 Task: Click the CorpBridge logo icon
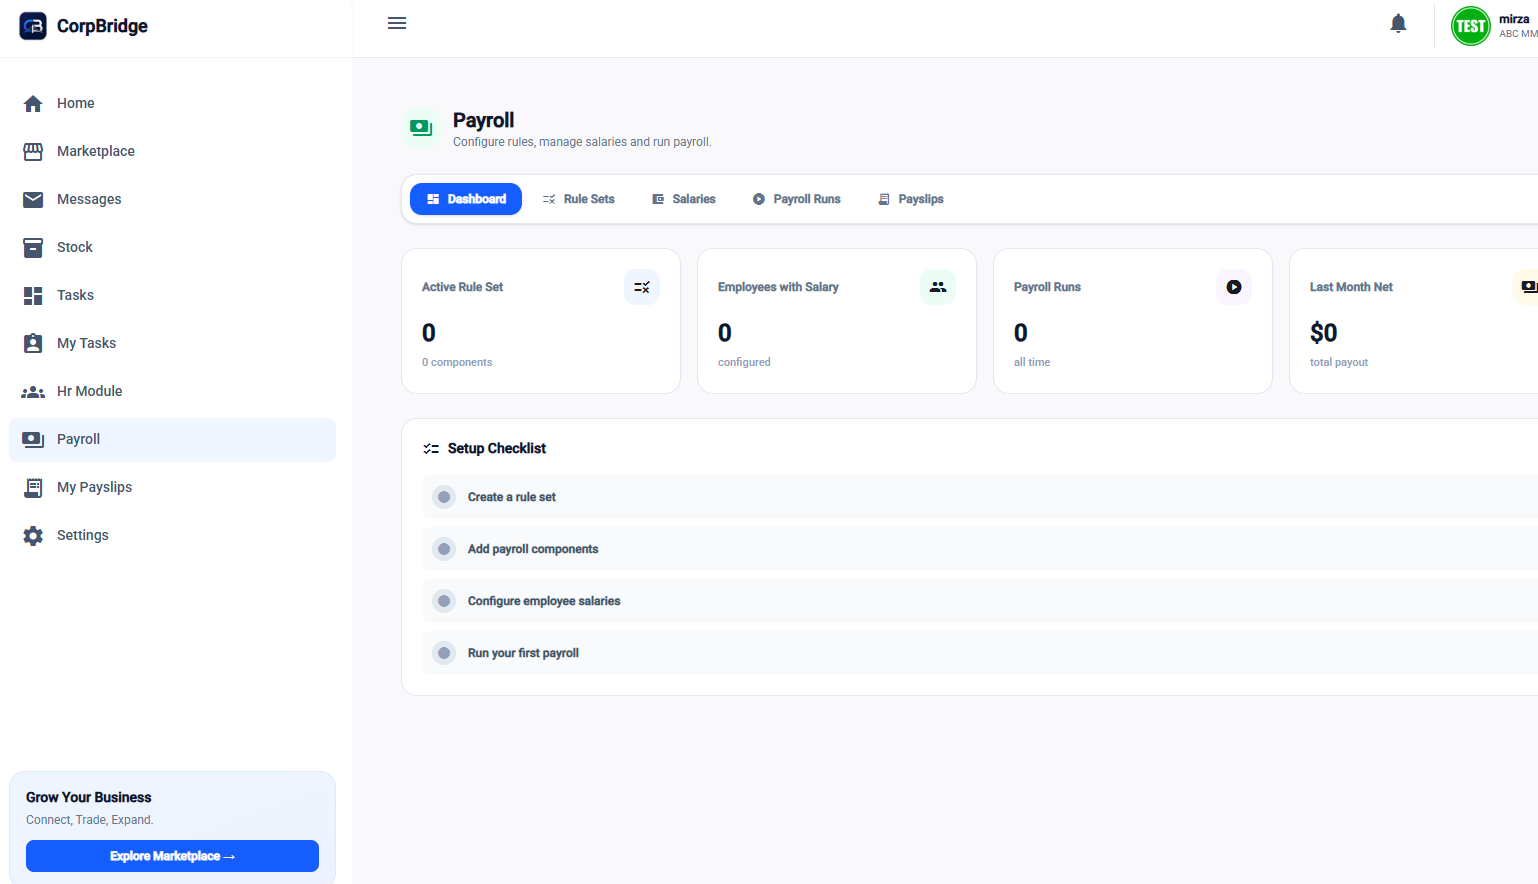pyautogui.click(x=33, y=26)
